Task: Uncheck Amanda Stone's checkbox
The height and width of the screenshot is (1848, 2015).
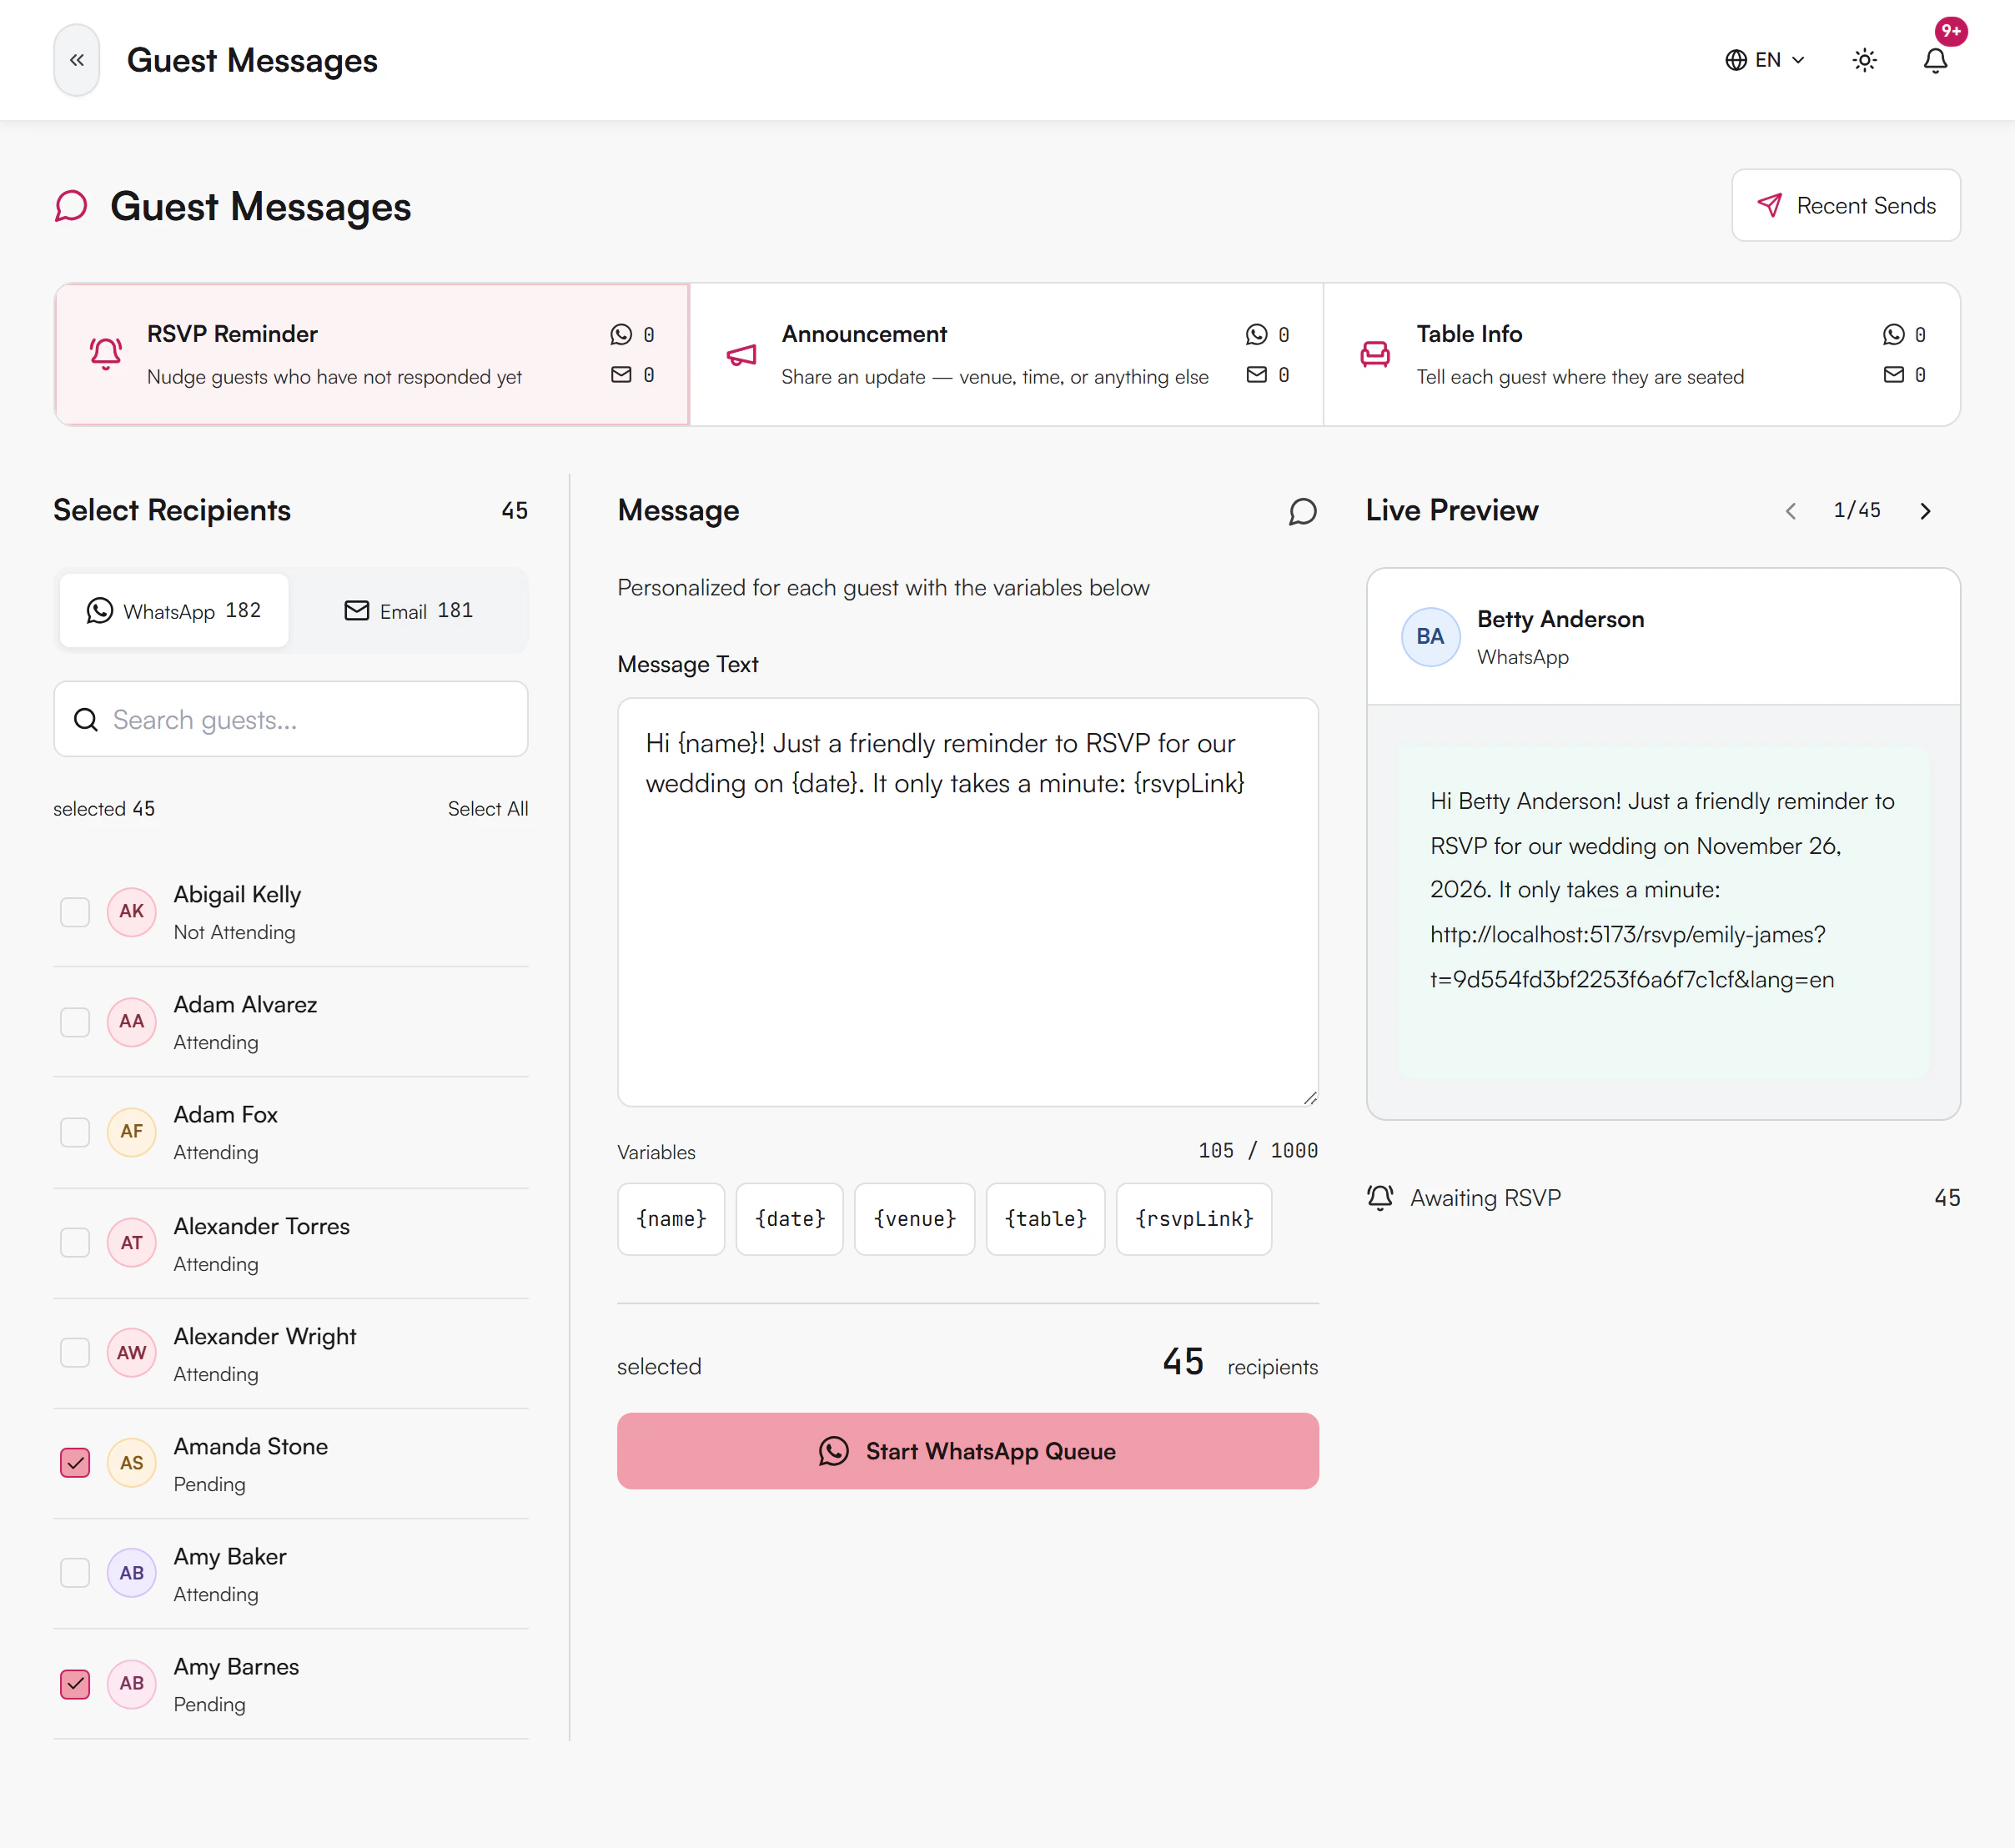Action: [x=75, y=1463]
